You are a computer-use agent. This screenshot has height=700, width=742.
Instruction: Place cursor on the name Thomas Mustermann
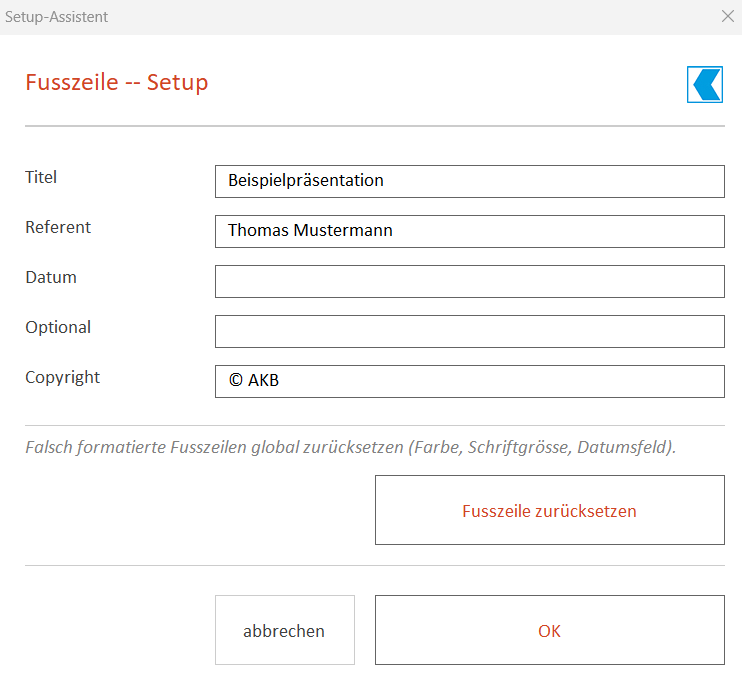[310, 230]
